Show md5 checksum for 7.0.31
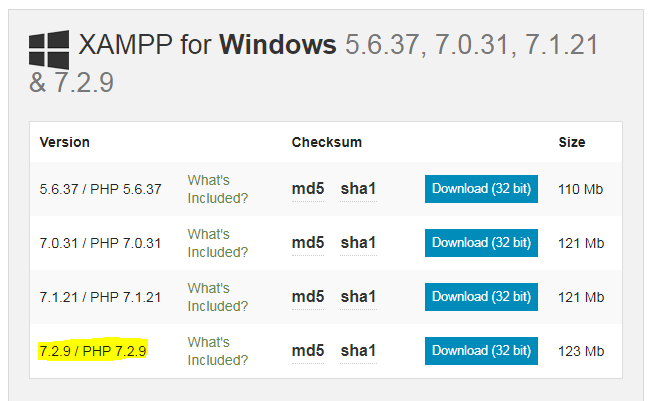 [308, 243]
